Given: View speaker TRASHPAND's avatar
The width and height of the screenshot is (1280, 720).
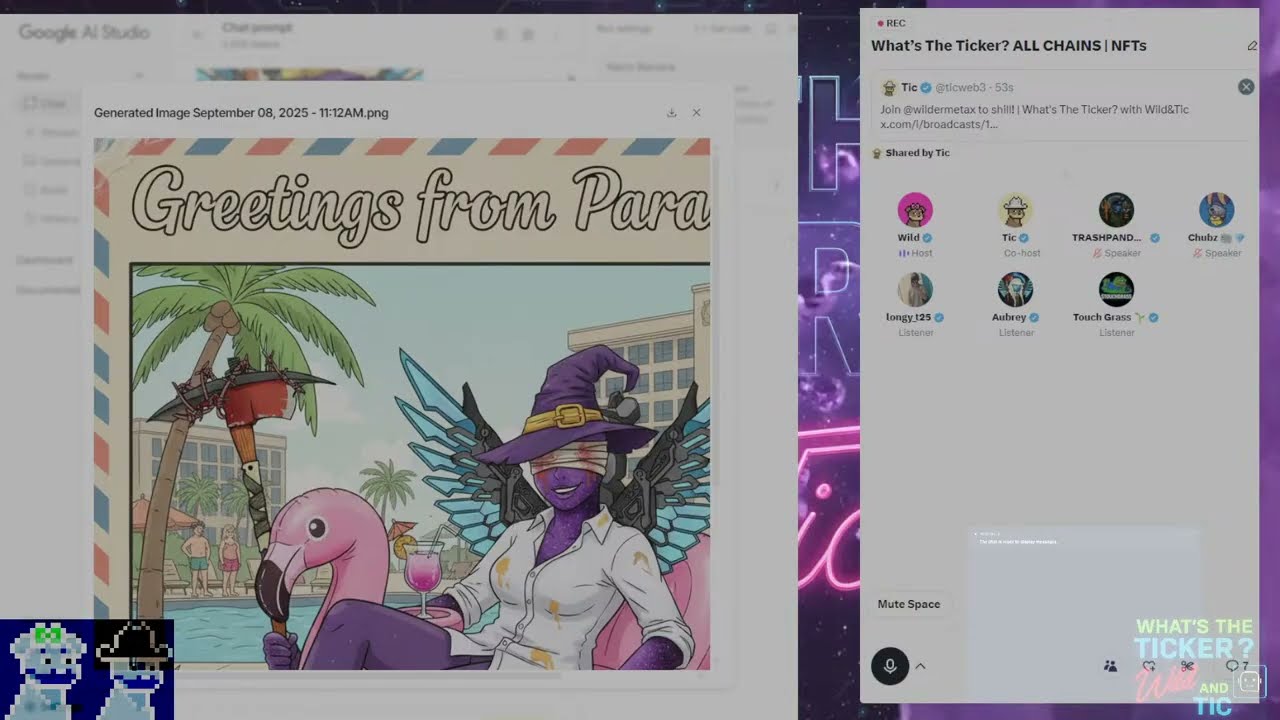Looking at the screenshot, I should (1116, 210).
